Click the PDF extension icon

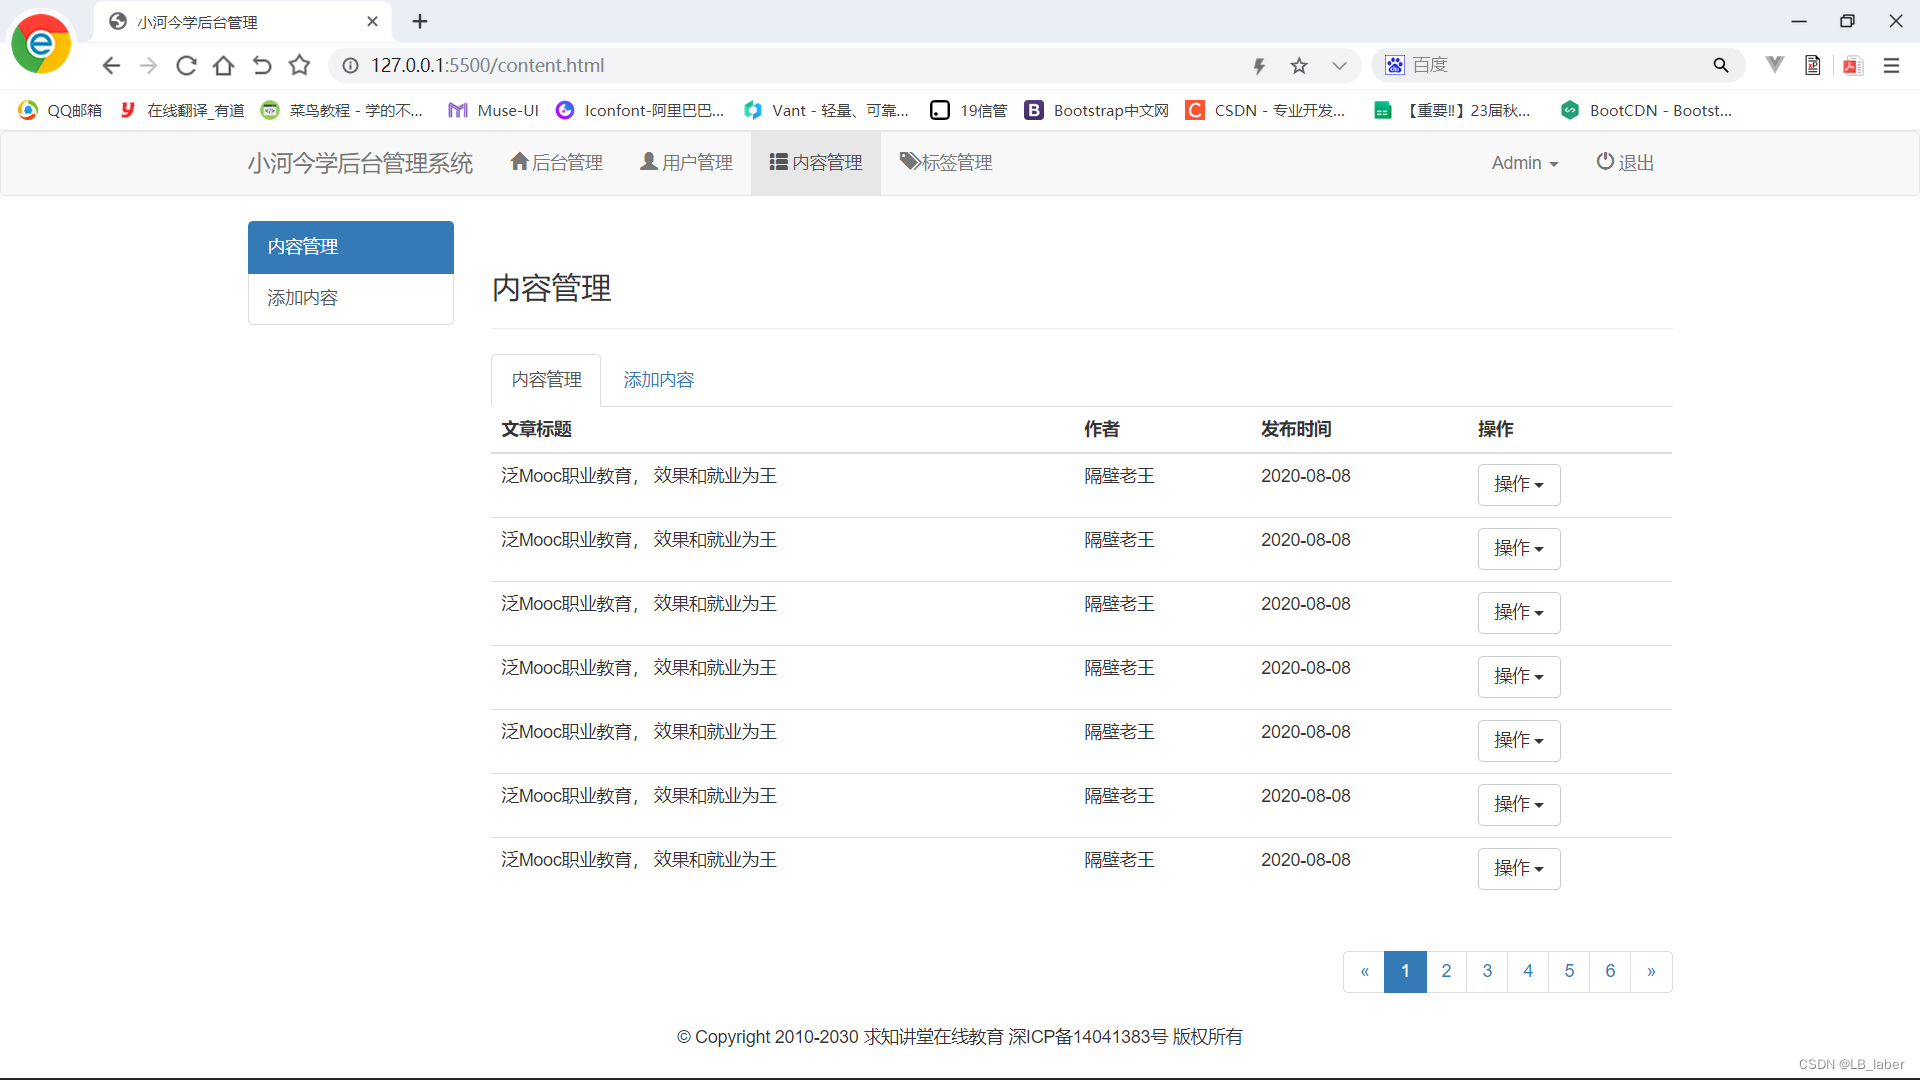point(1853,65)
